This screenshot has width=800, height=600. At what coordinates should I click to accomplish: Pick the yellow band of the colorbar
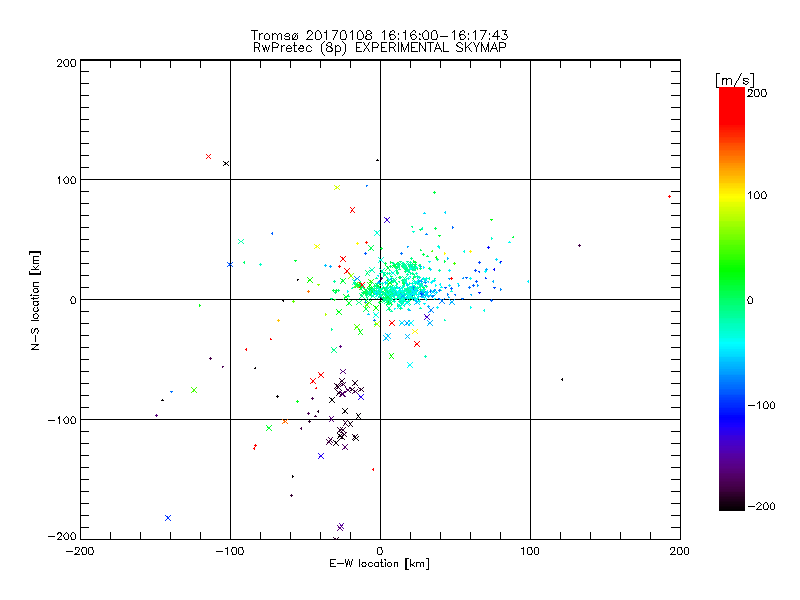[x=732, y=196]
